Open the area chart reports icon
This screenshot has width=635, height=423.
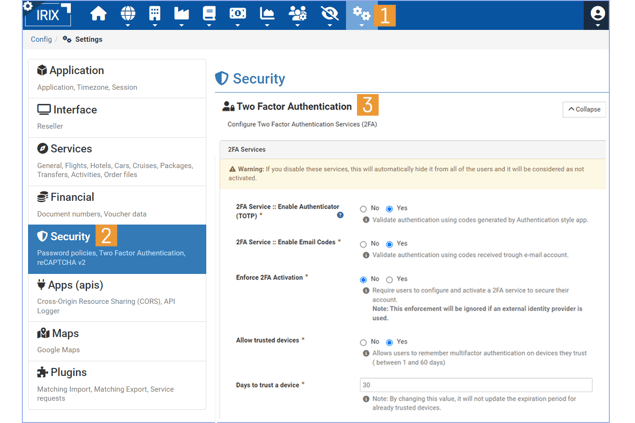[x=267, y=15]
